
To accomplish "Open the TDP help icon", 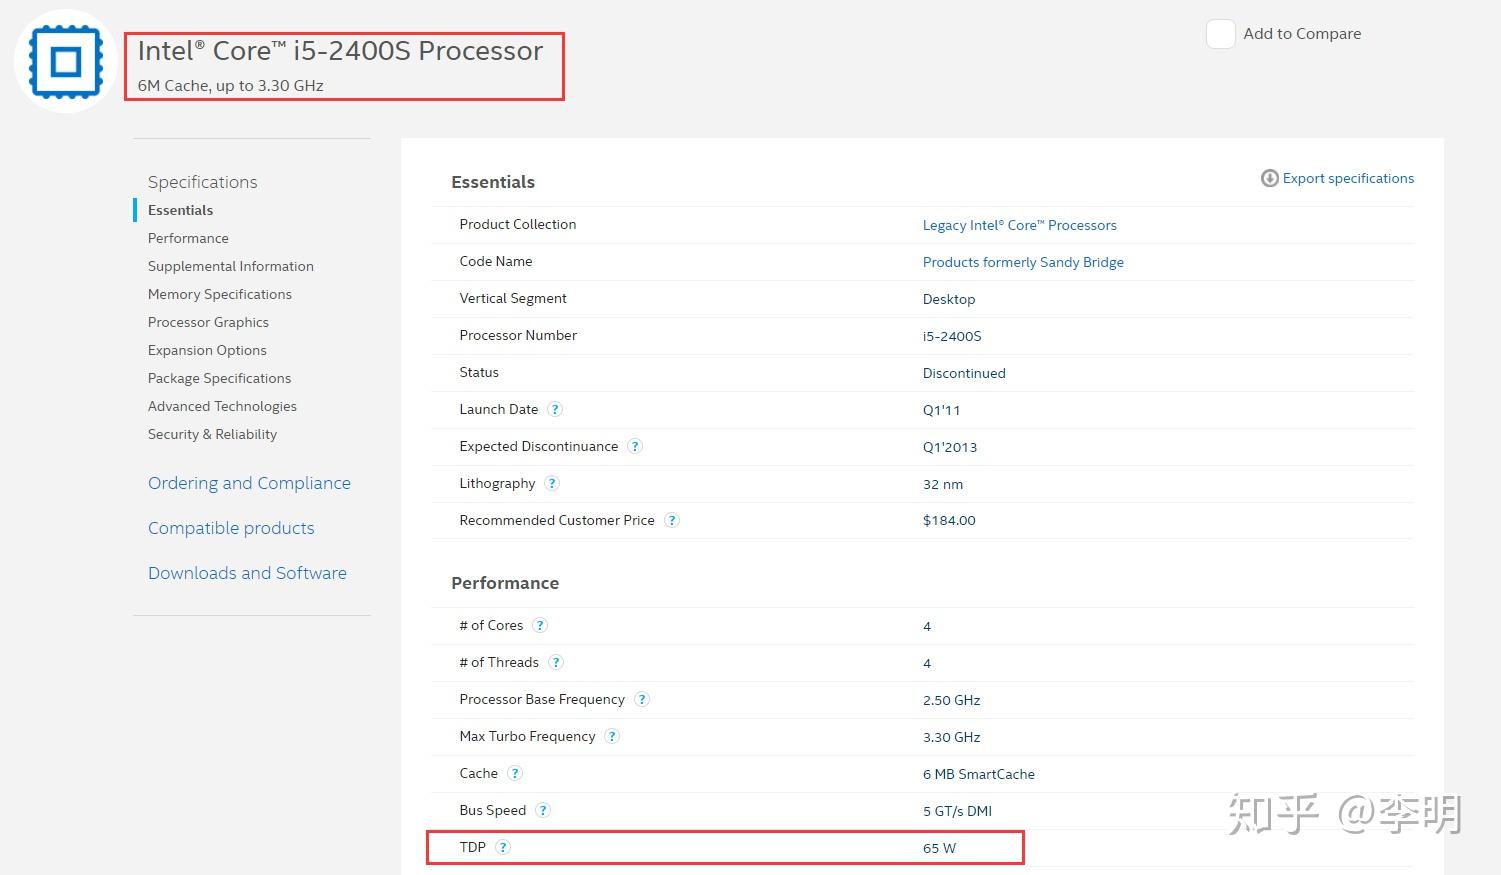I will click(503, 847).
